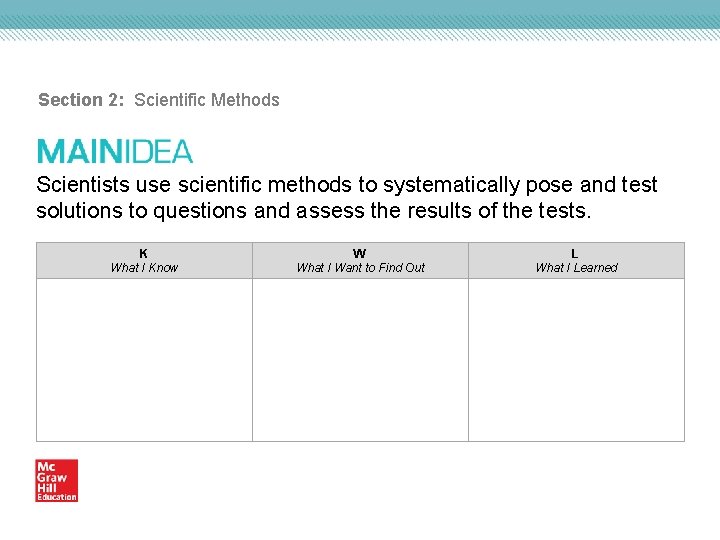Click the MAINIDEA heading graphic
The width and height of the screenshot is (720, 540).
[x=114, y=152]
